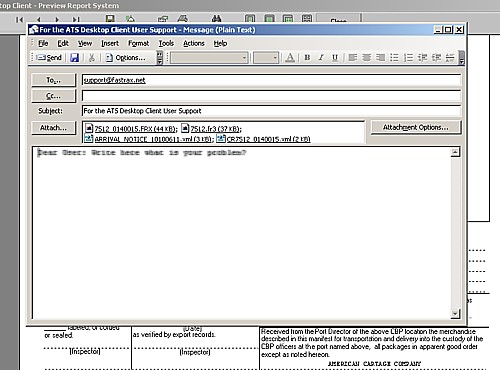Apply numbered list formatting

(x=408, y=58)
